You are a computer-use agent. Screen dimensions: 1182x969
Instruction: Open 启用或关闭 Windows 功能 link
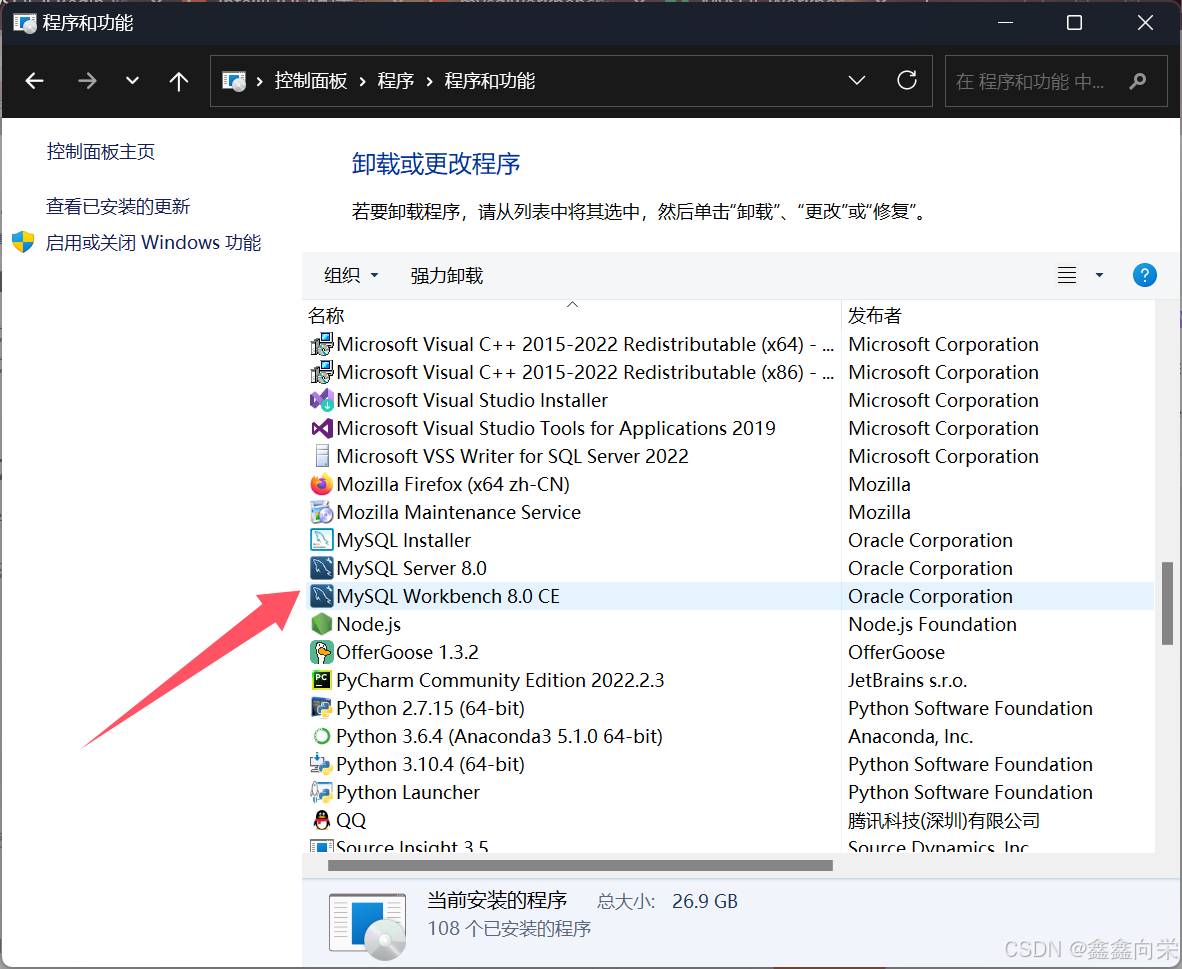[153, 243]
